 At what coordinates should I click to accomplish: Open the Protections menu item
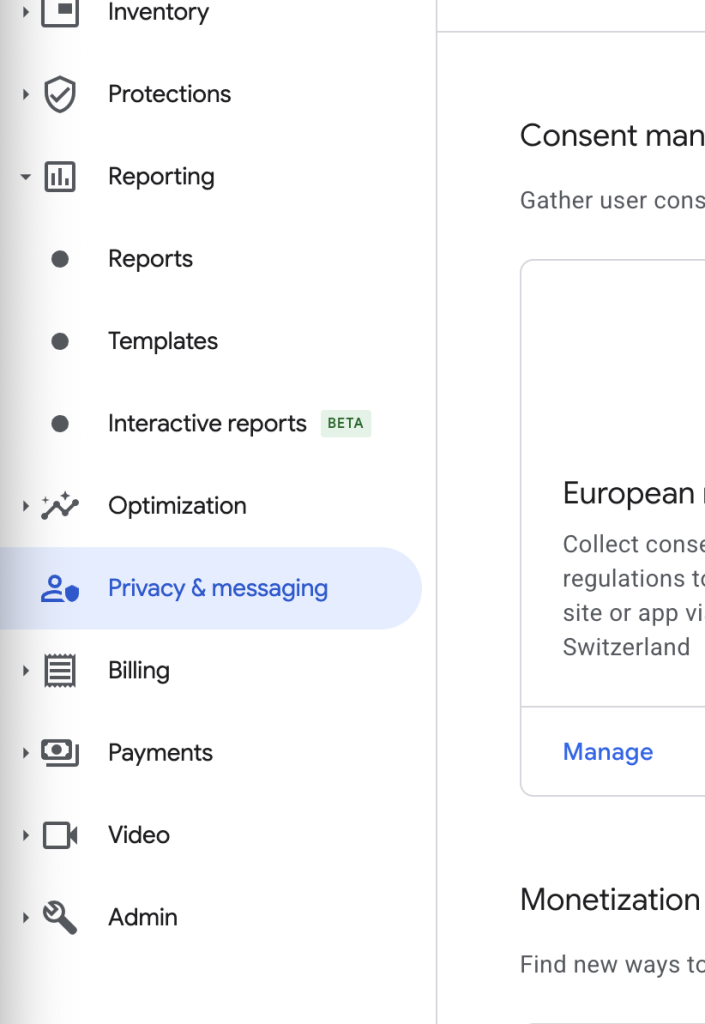(x=170, y=94)
